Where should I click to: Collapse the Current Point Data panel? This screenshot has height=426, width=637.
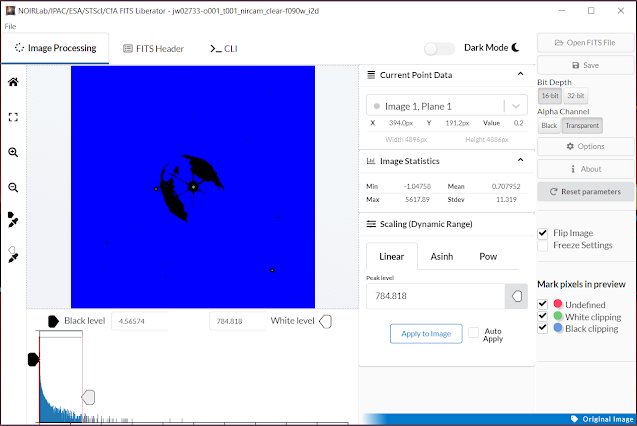point(520,74)
